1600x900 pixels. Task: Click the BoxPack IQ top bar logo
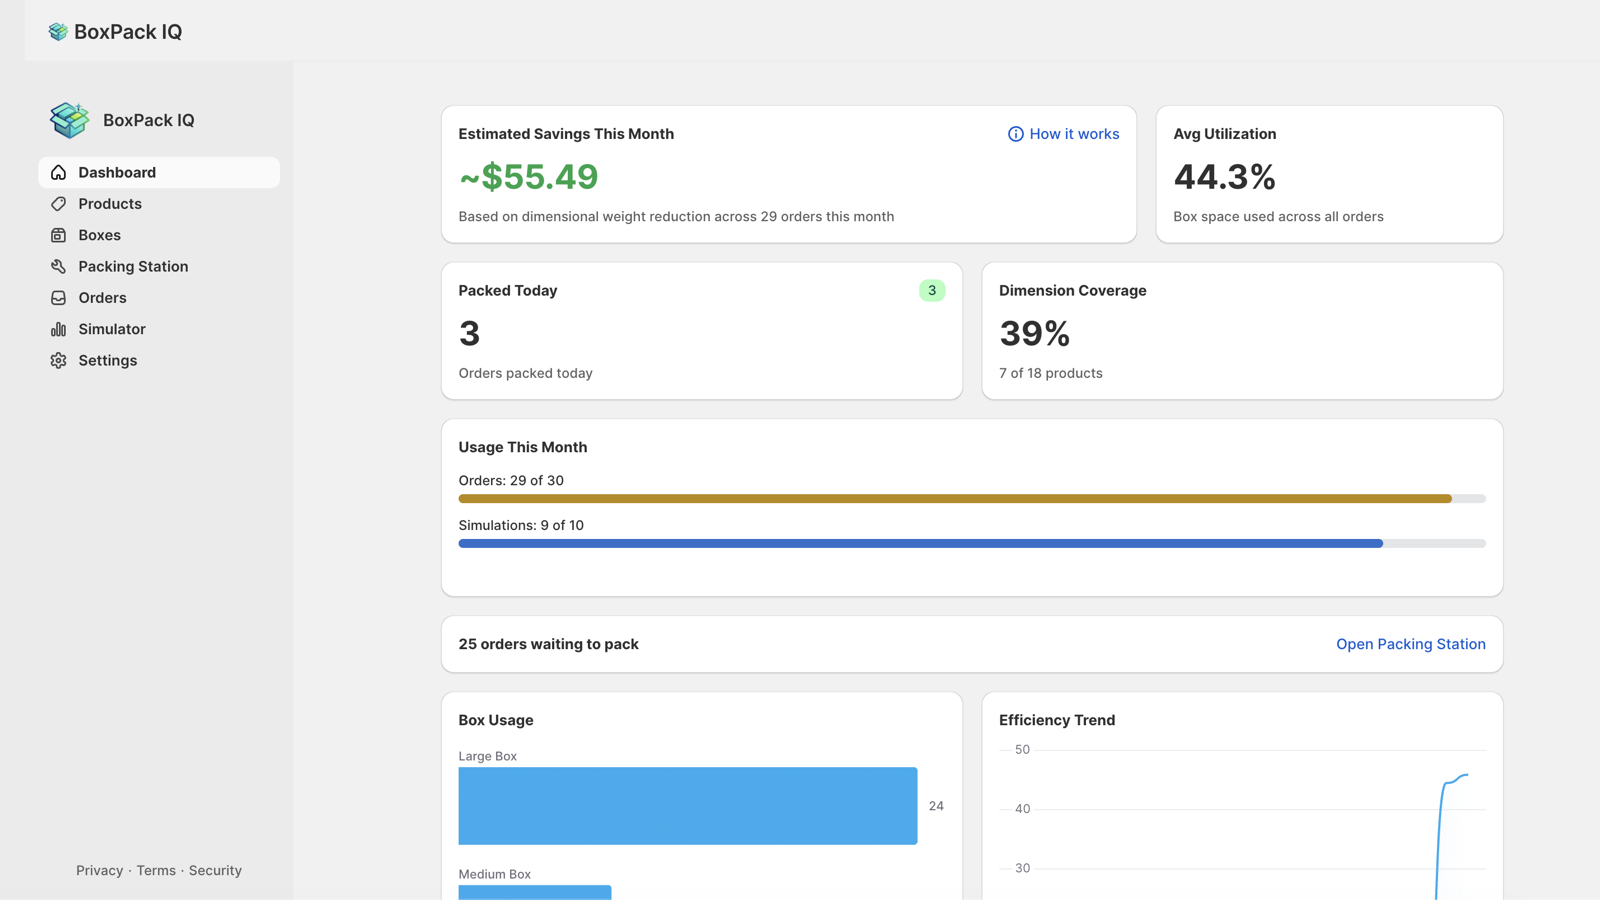tap(58, 32)
